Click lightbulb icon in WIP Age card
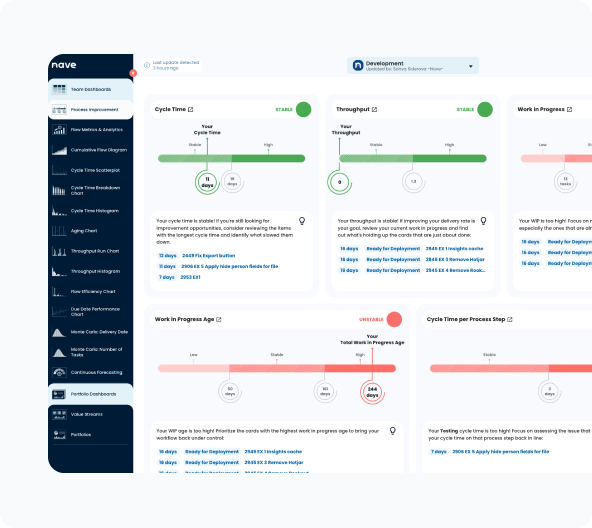This screenshot has width=592, height=528. (x=393, y=431)
